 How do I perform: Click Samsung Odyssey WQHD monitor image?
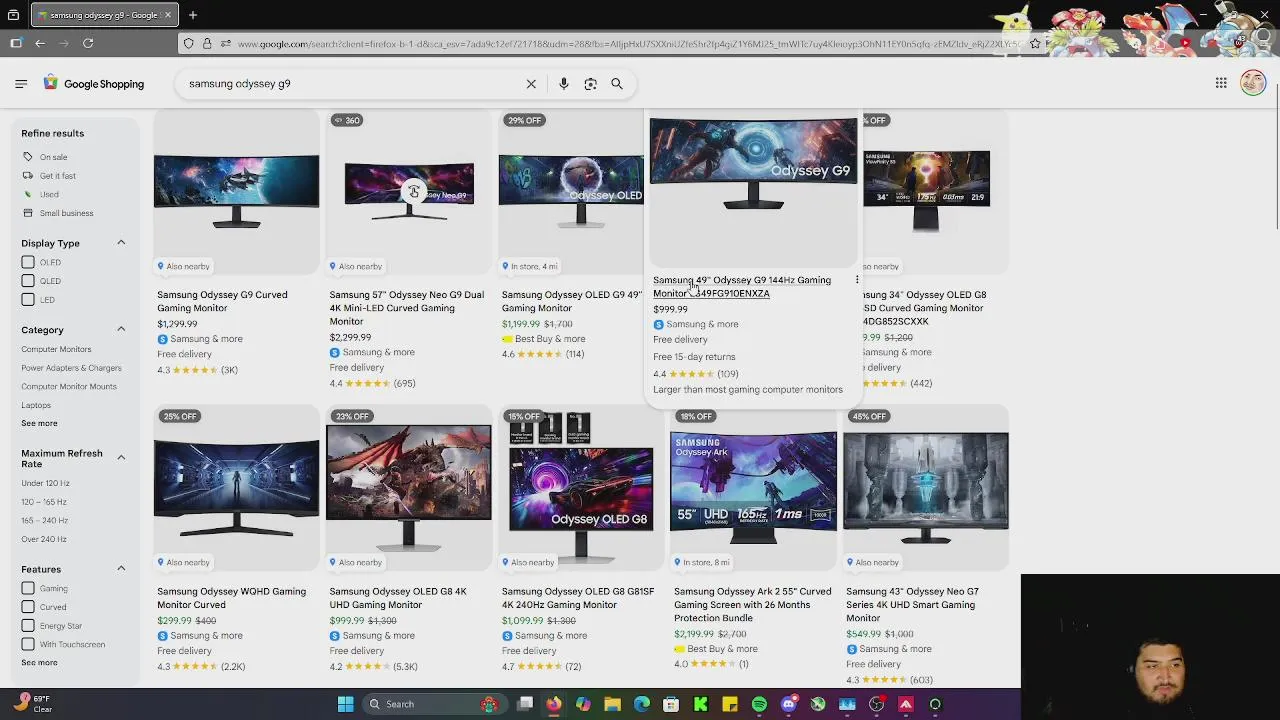click(x=236, y=490)
